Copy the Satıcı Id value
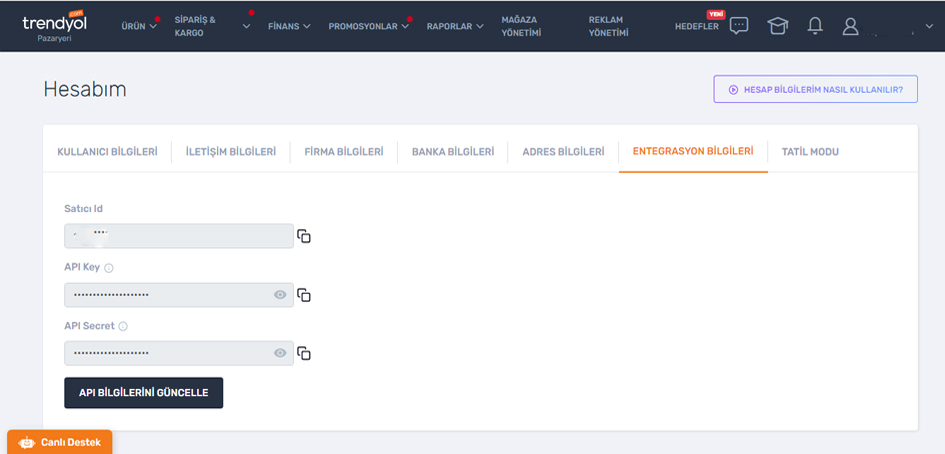The image size is (945, 454). pyautogui.click(x=304, y=236)
